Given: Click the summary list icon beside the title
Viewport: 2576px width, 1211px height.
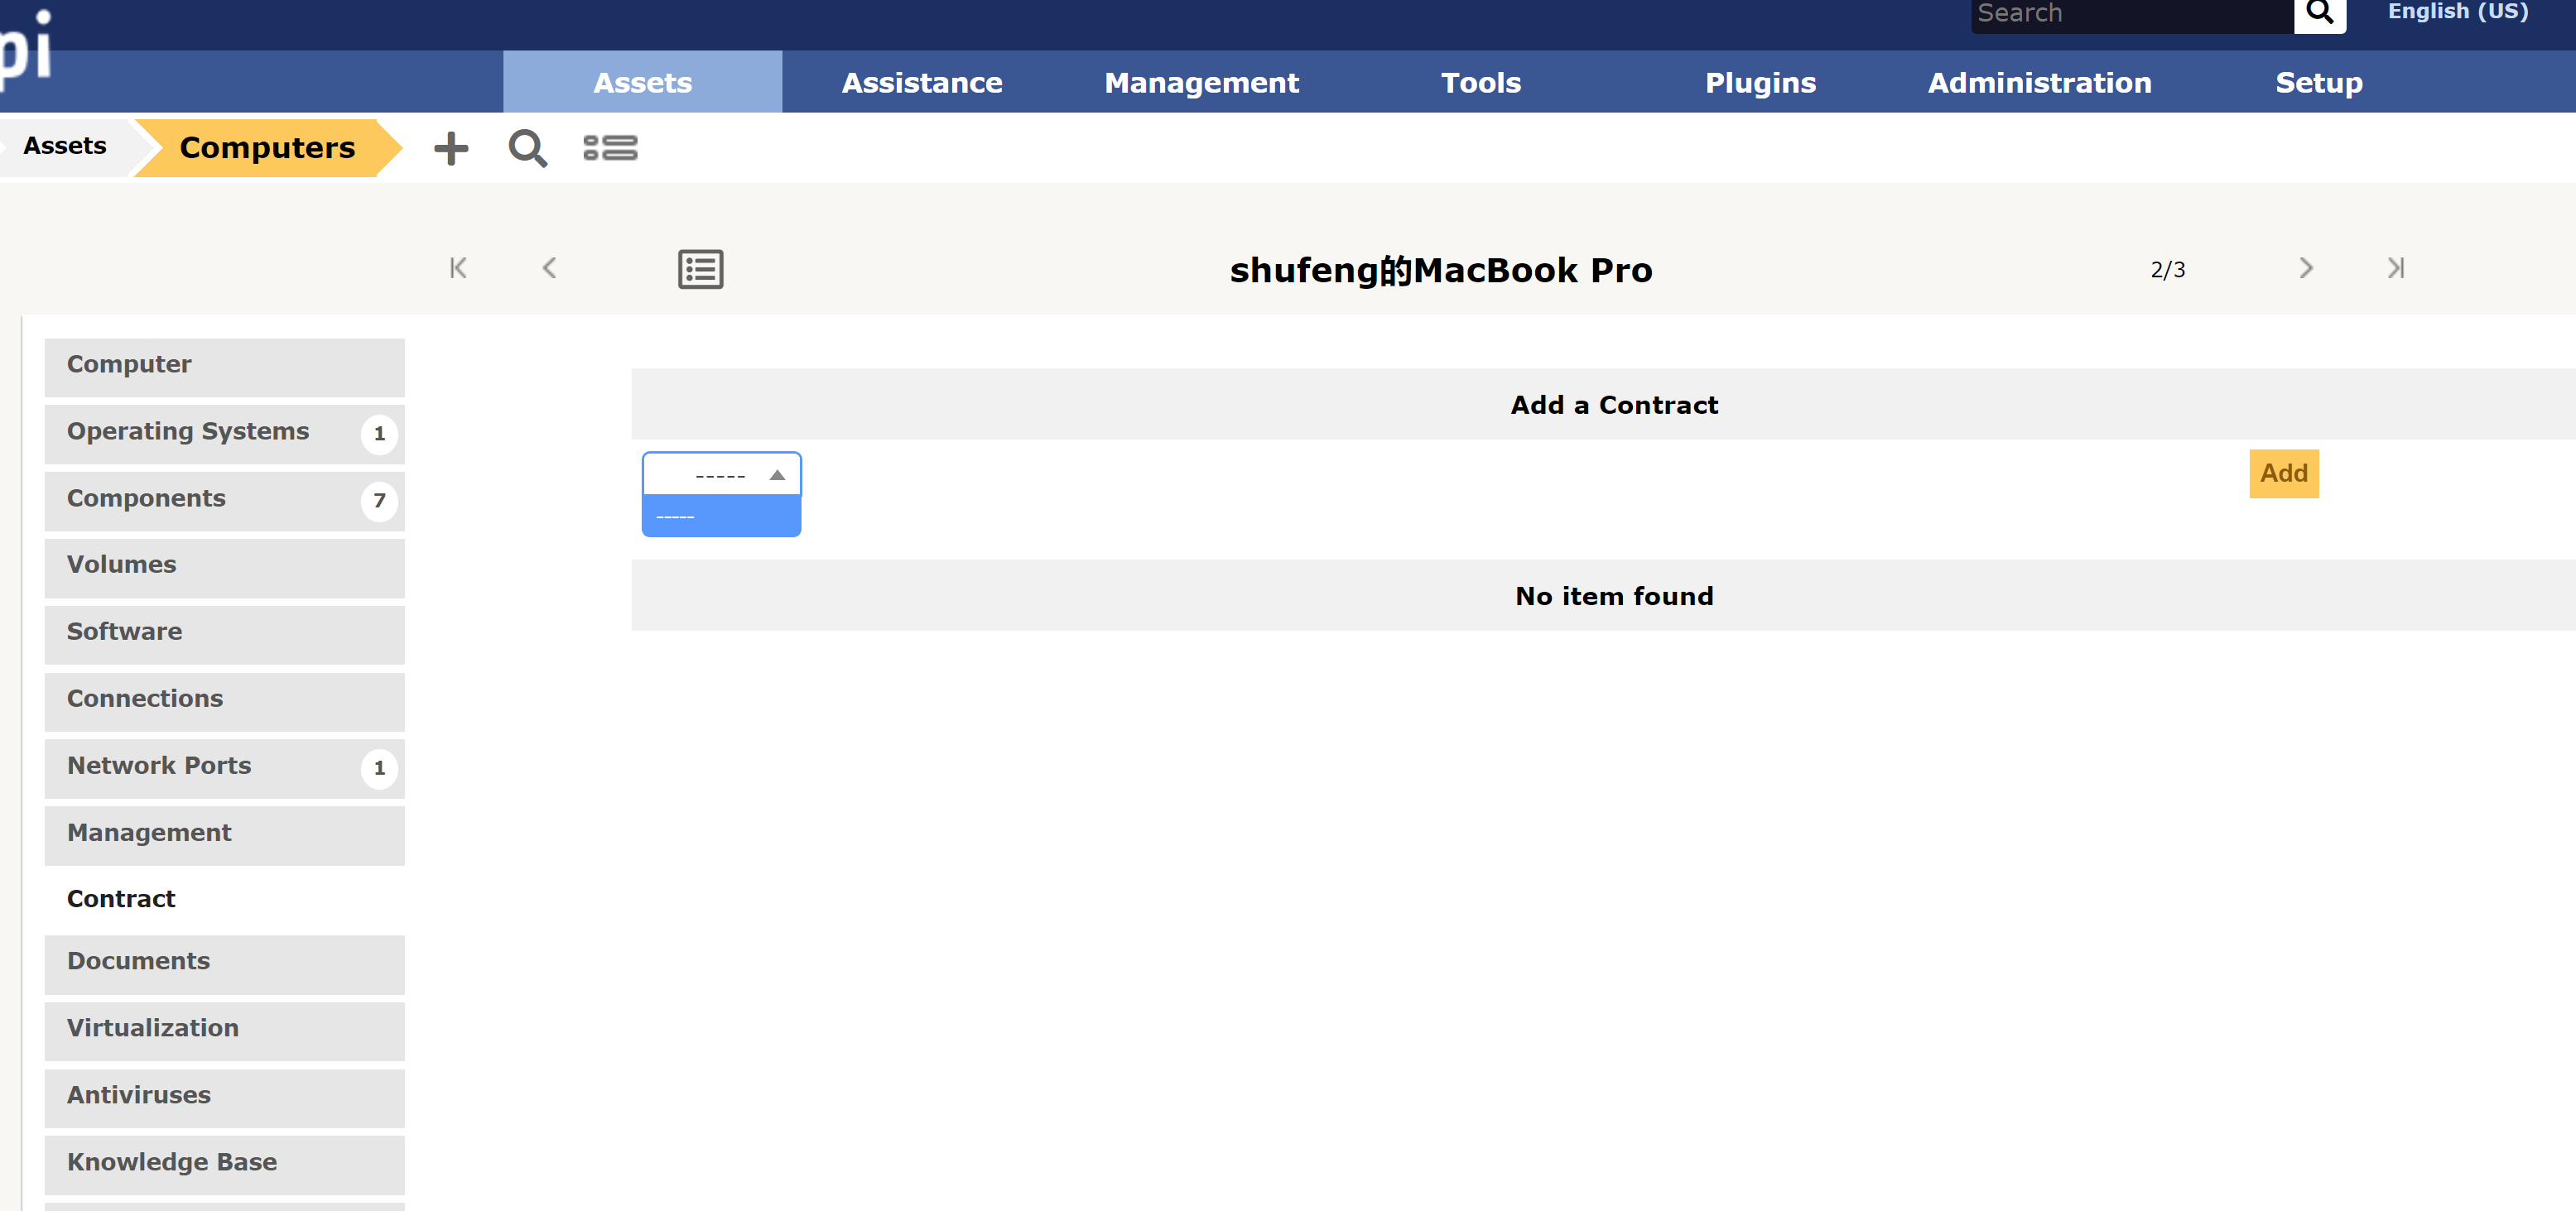Looking at the screenshot, I should (700, 268).
